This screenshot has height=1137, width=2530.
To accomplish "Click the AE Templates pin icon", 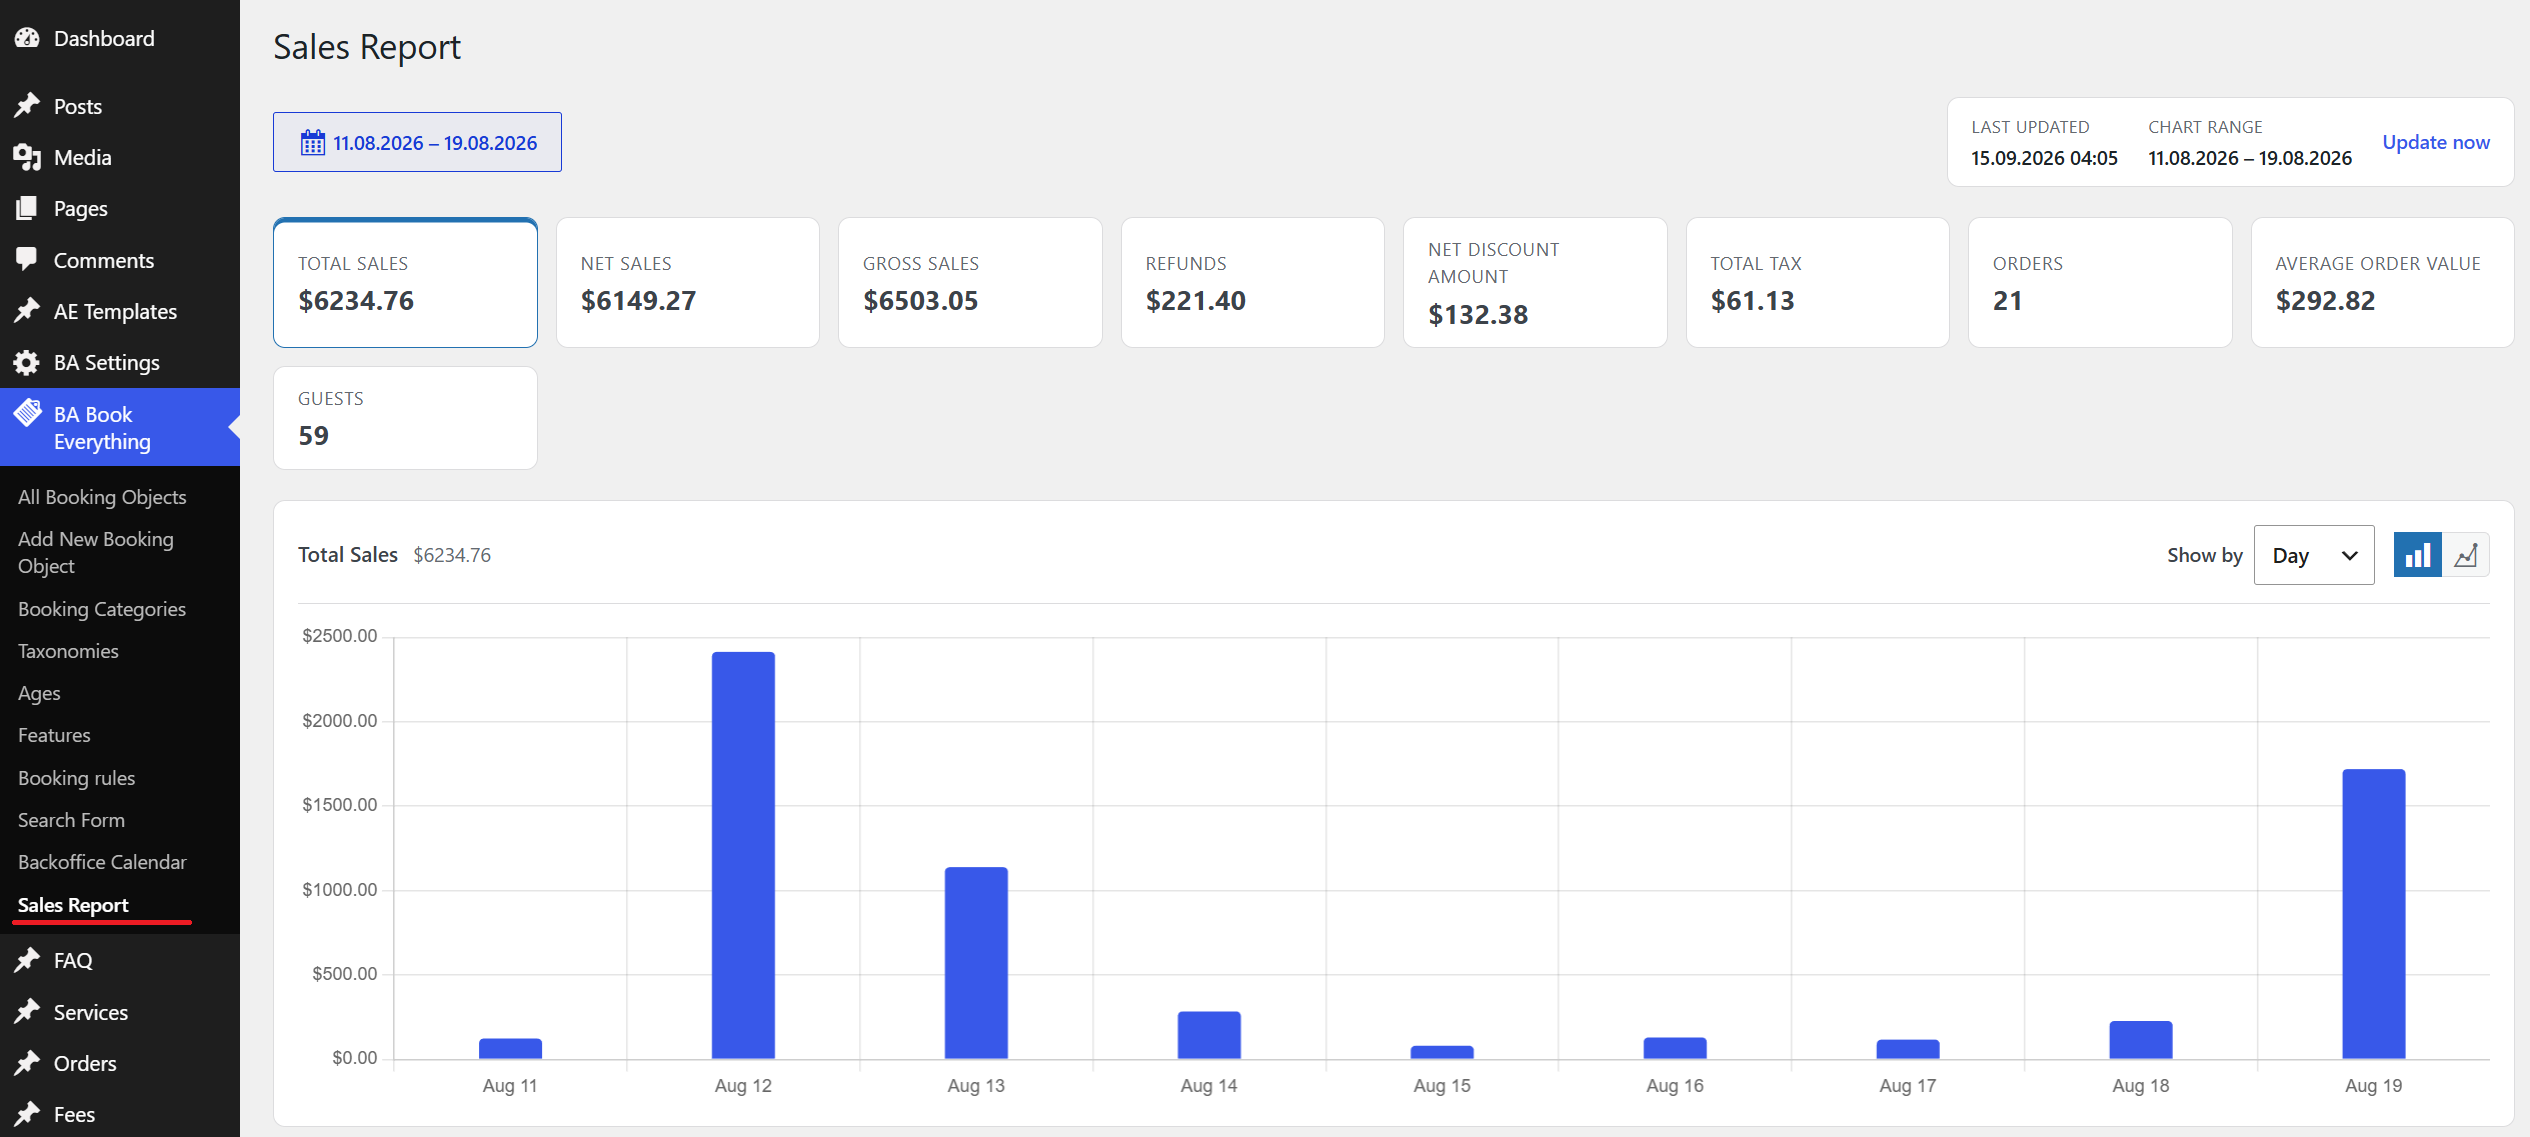I will pos(27,311).
